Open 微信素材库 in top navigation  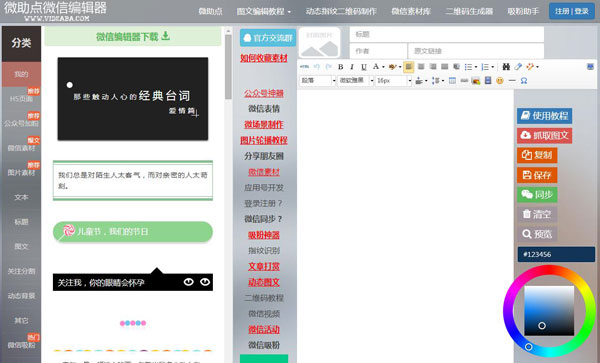pyautogui.click(x=411, y=11)
